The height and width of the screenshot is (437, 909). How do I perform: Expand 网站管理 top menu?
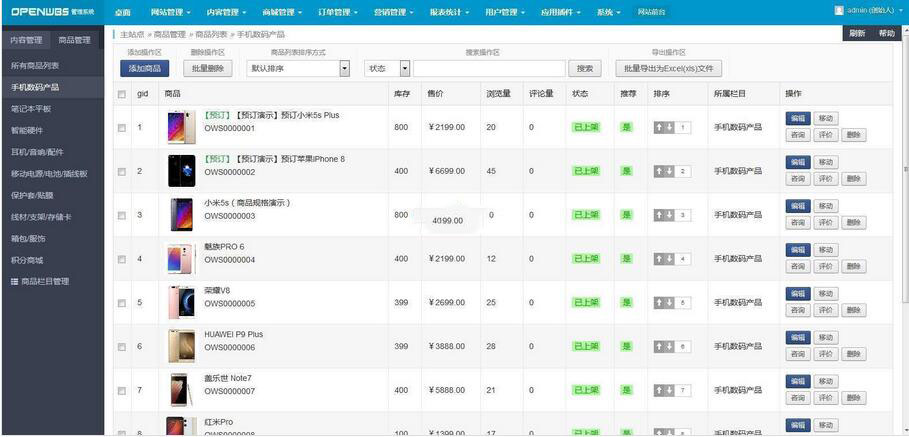(170, 12)
